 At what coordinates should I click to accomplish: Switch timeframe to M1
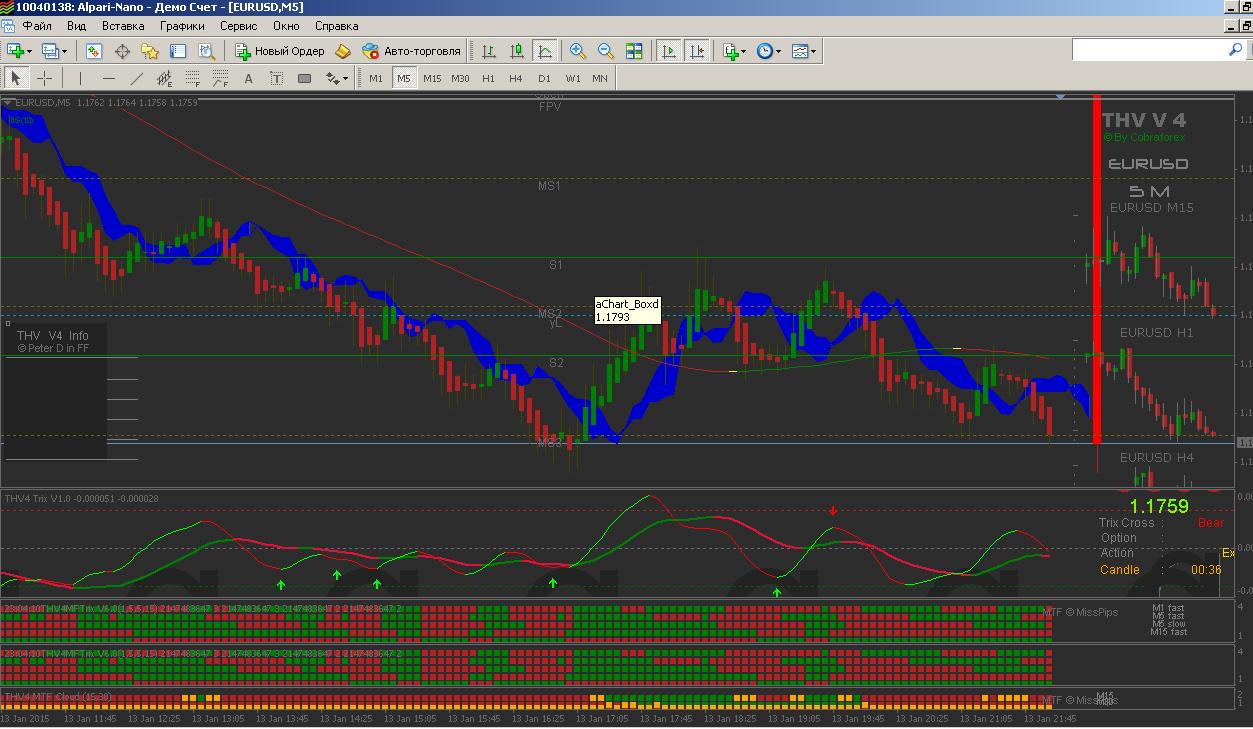pos(376,78)
